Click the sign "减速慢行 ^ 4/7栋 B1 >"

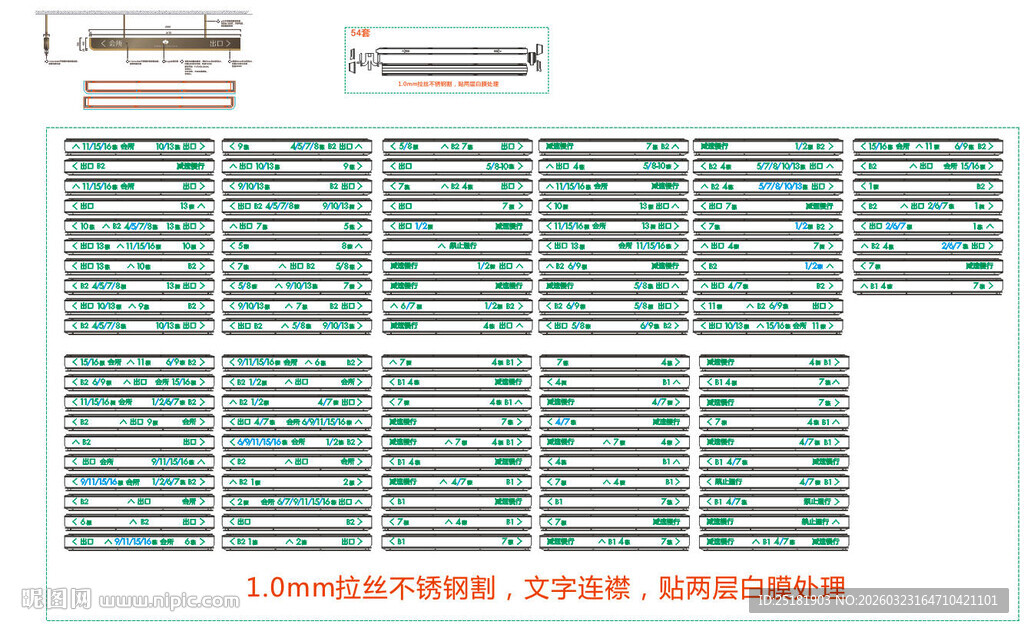[x=456, y=484]
